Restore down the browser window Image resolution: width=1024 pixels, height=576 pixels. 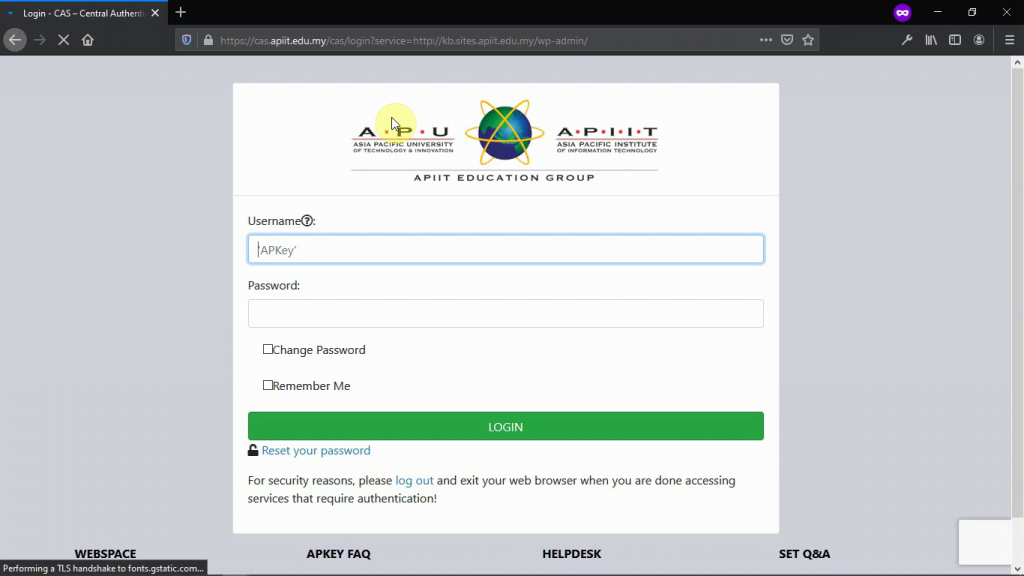coord(972,12)
